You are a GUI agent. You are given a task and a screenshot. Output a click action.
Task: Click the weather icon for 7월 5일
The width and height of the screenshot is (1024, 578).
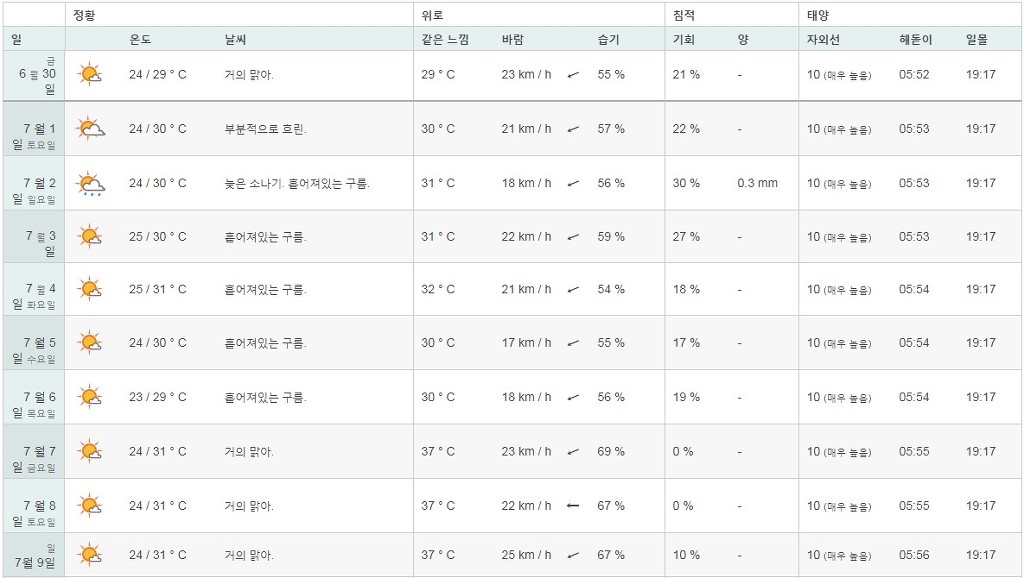point(90,343)
